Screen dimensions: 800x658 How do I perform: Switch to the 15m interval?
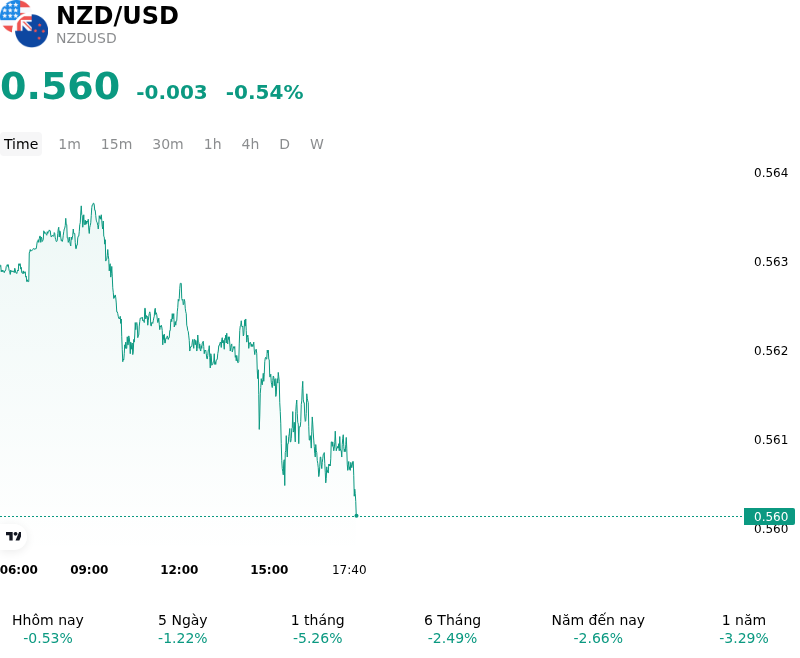(x=116, y=144)
